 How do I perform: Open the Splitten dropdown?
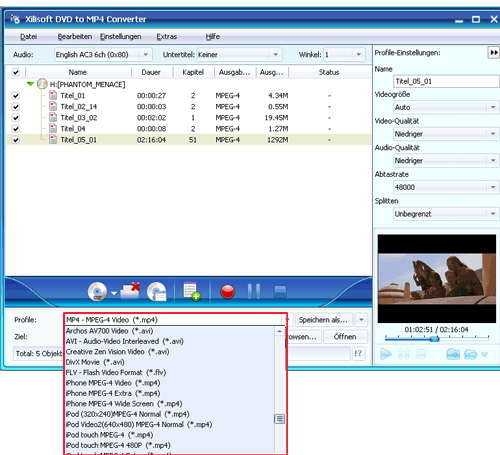click(493, 214)
